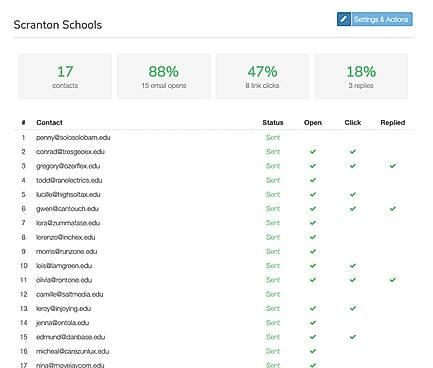The height and width of the screenshot is (368, 433).
Task: Click the Click checkmark in edmund's row
Action: pos(353,337)
